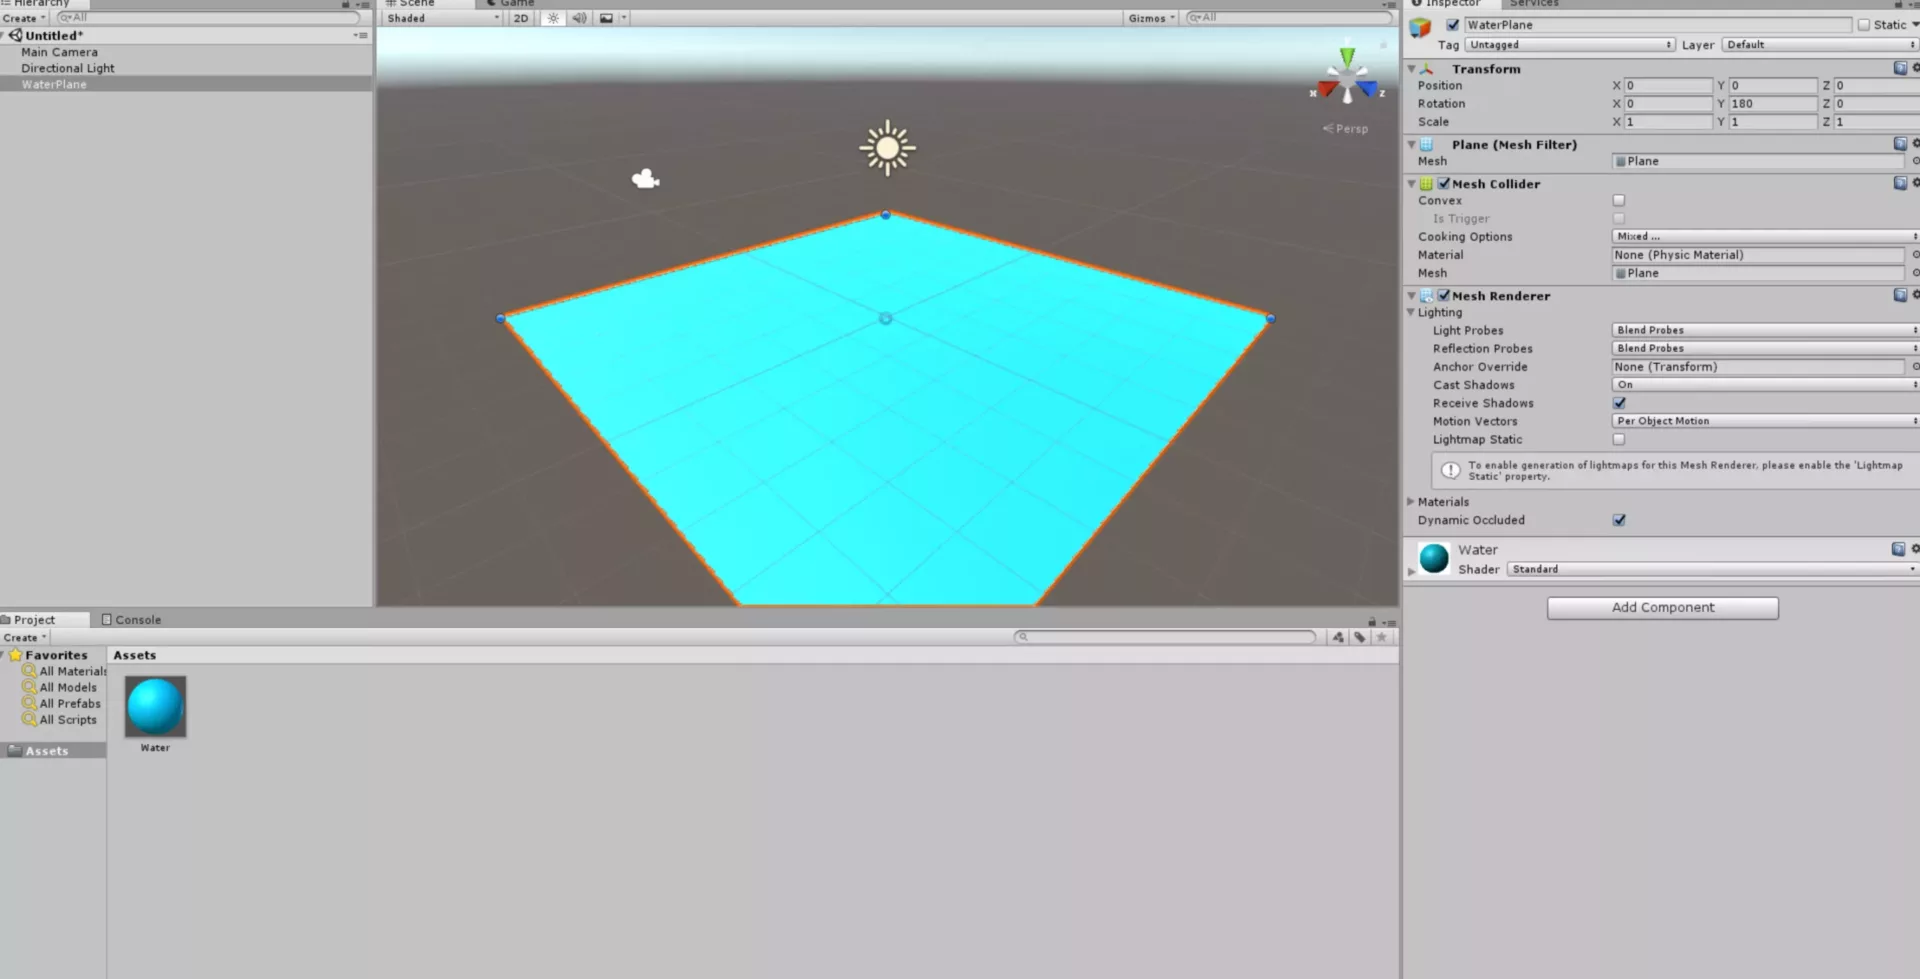This screenshot has height=979, width=1920.
Task: Uncheck the Dynamic Occluded checkbox
Action: (1619, 520)
